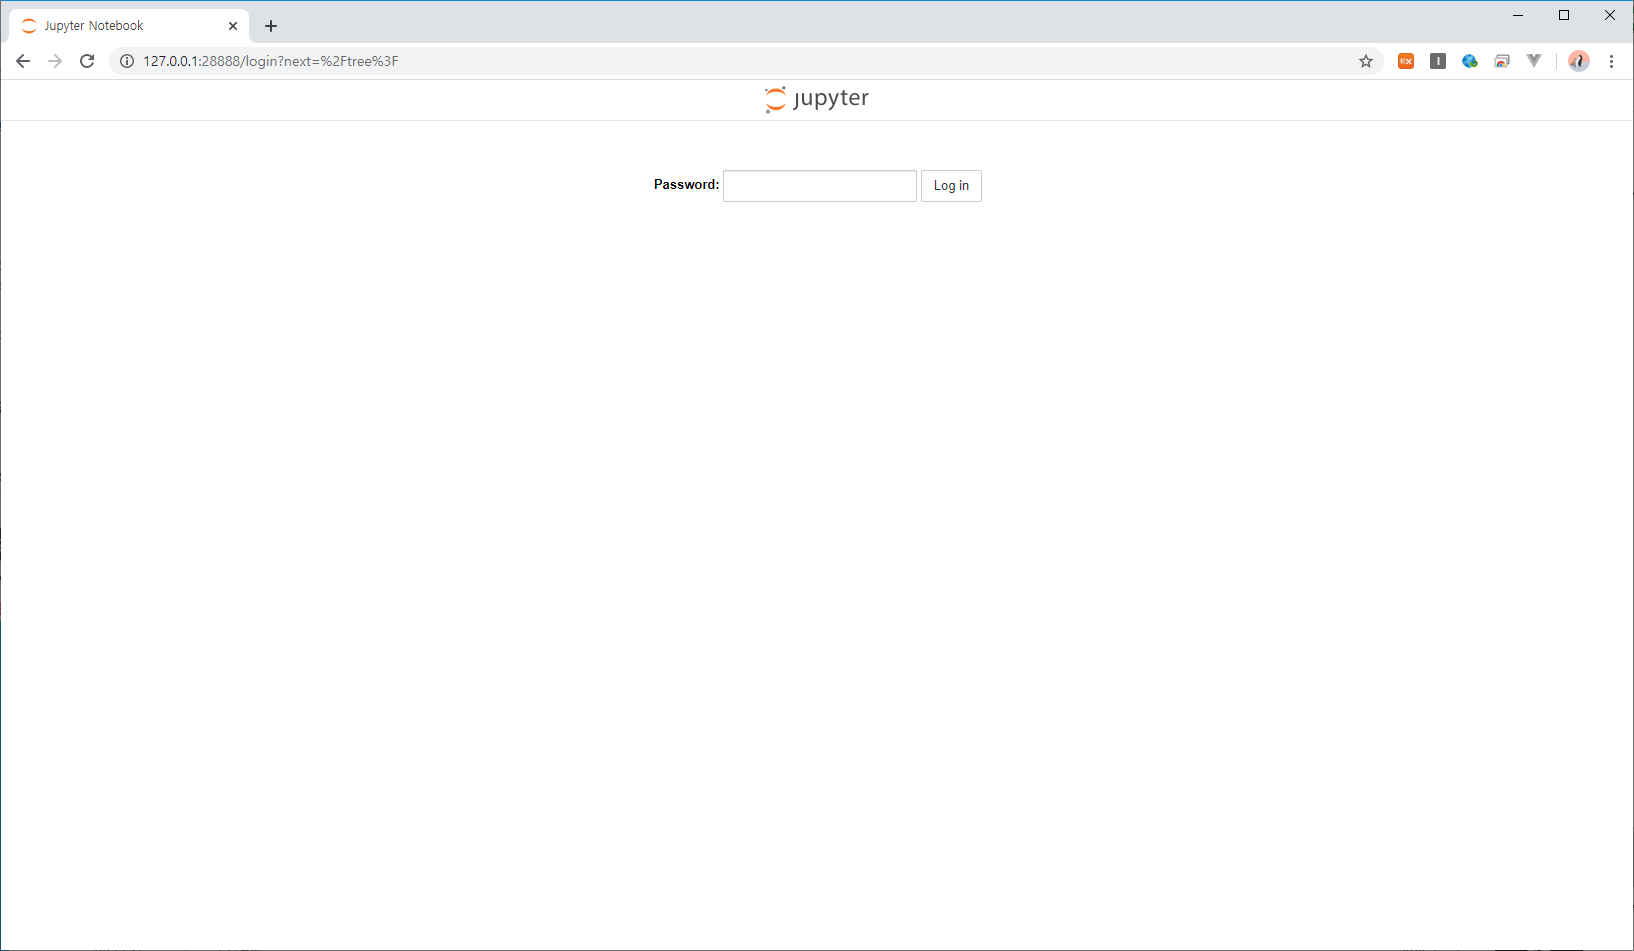Open the orange Ex extension icon
The width and height of the screenshot is (1634, 951).
coord(1406,61)
